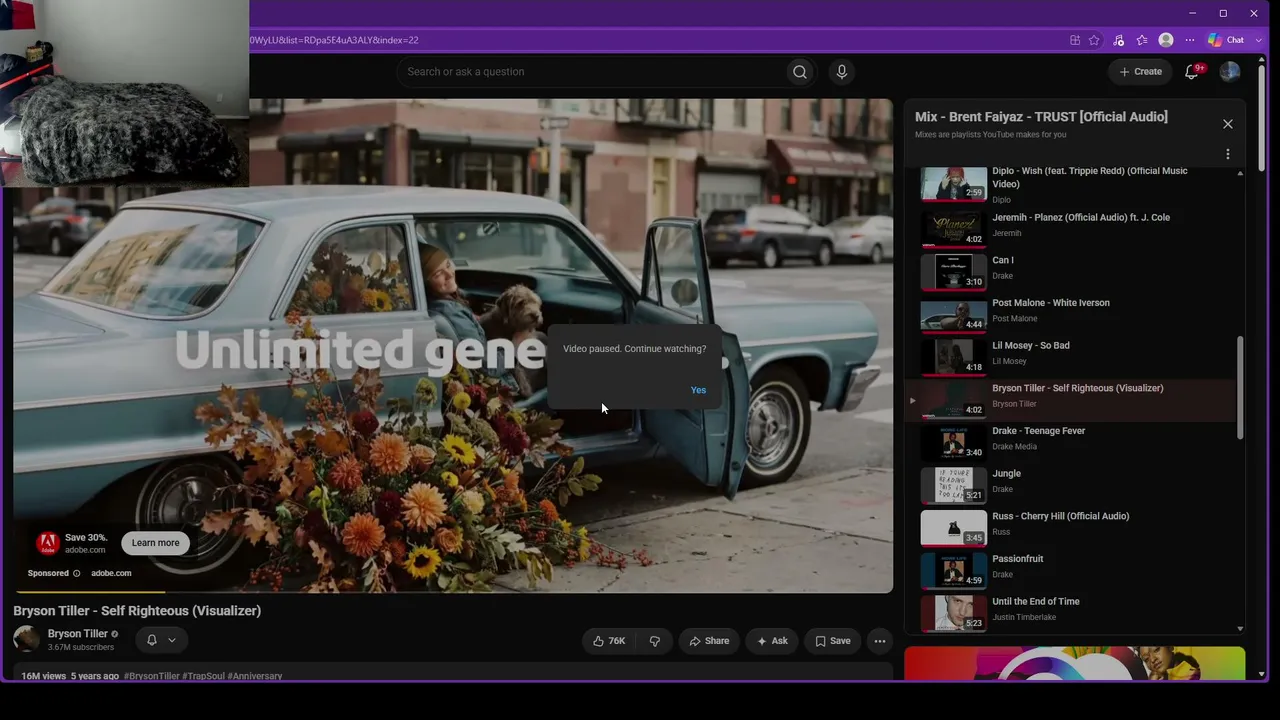Dislike the Bryson Tiller video
This screenshot has width=1280, height=720.
pyautogui.click(x=655, y=641)
